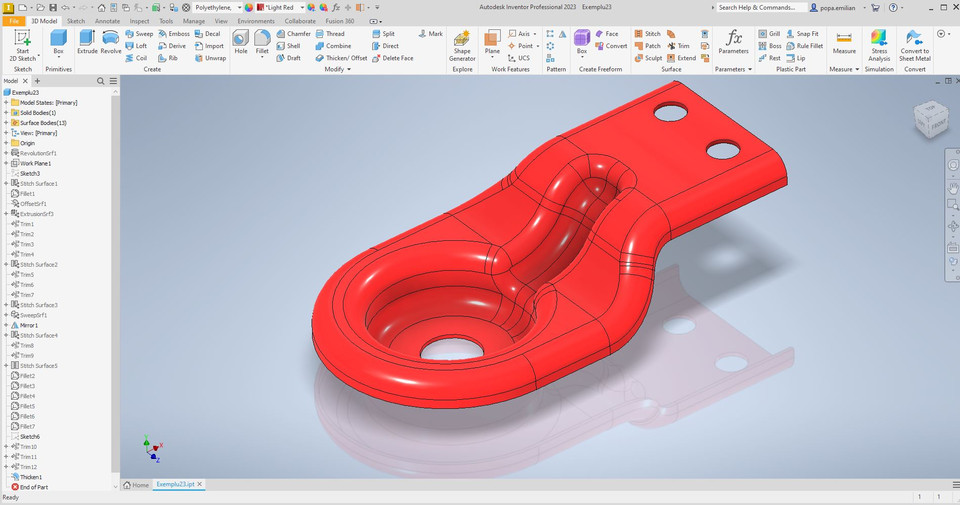Expand the Modify panel dropdown
960x505 pixels.
pos(337,69)
